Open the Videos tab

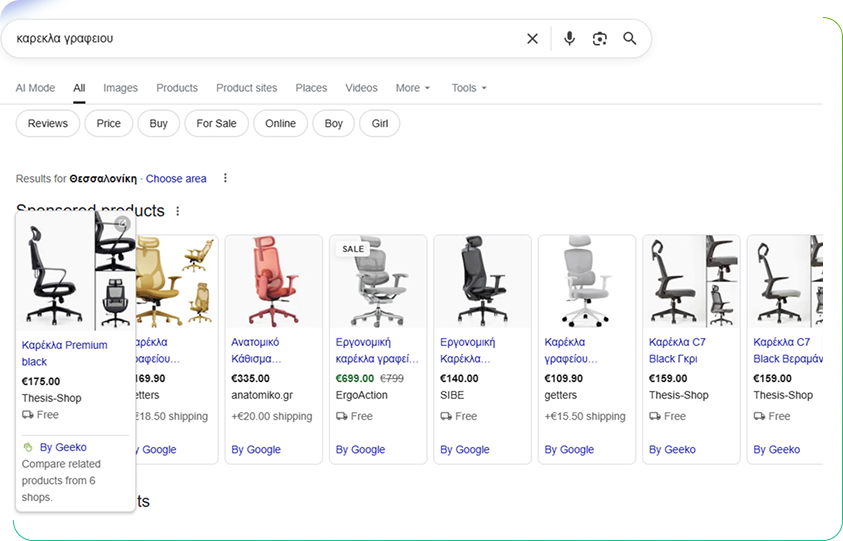coord(361,88)
